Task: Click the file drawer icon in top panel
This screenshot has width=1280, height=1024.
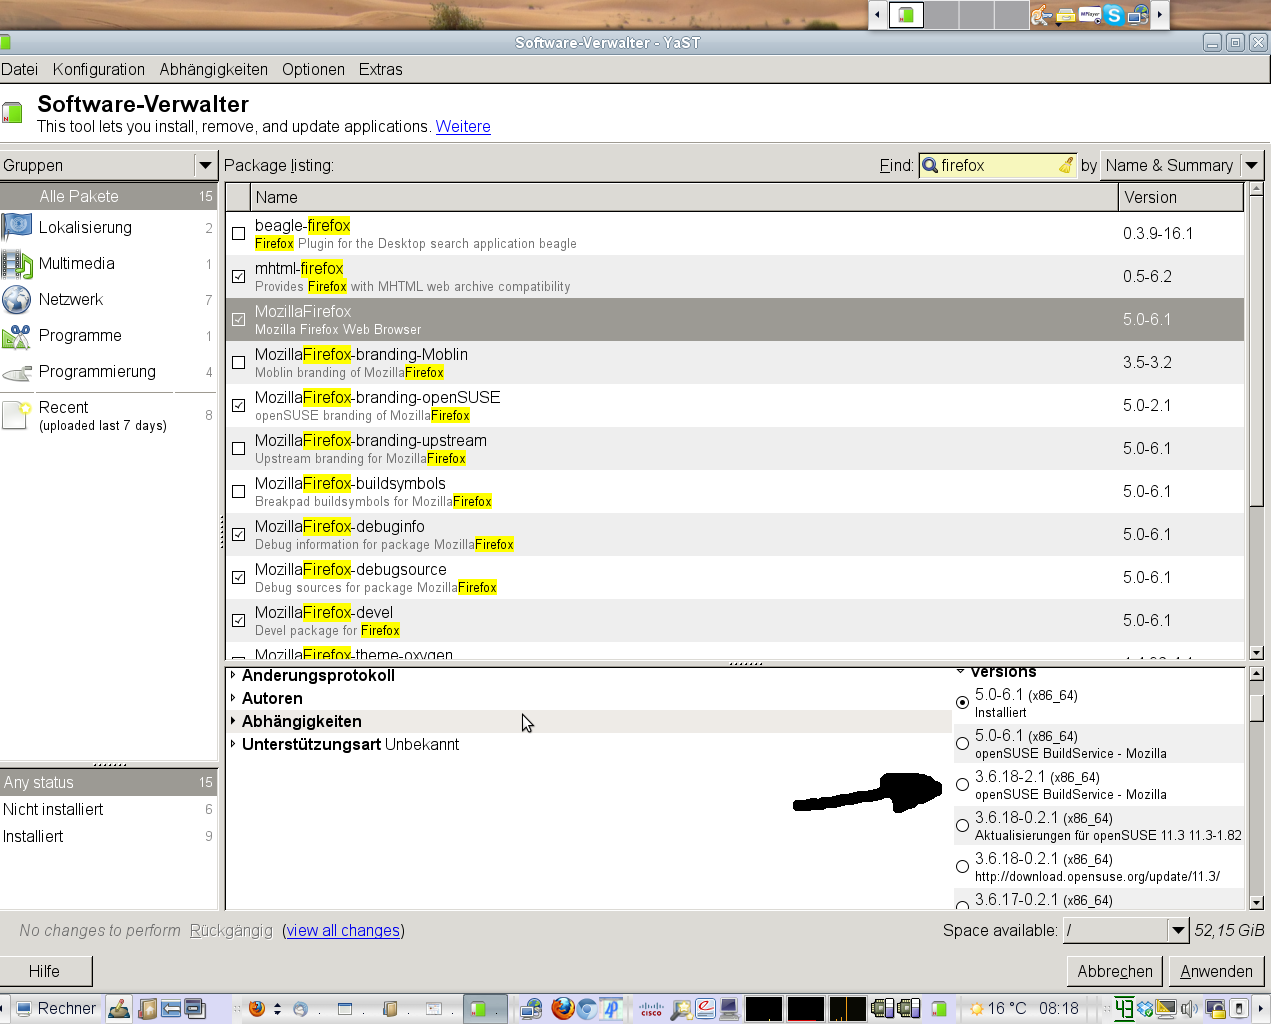Action: 1066,15
